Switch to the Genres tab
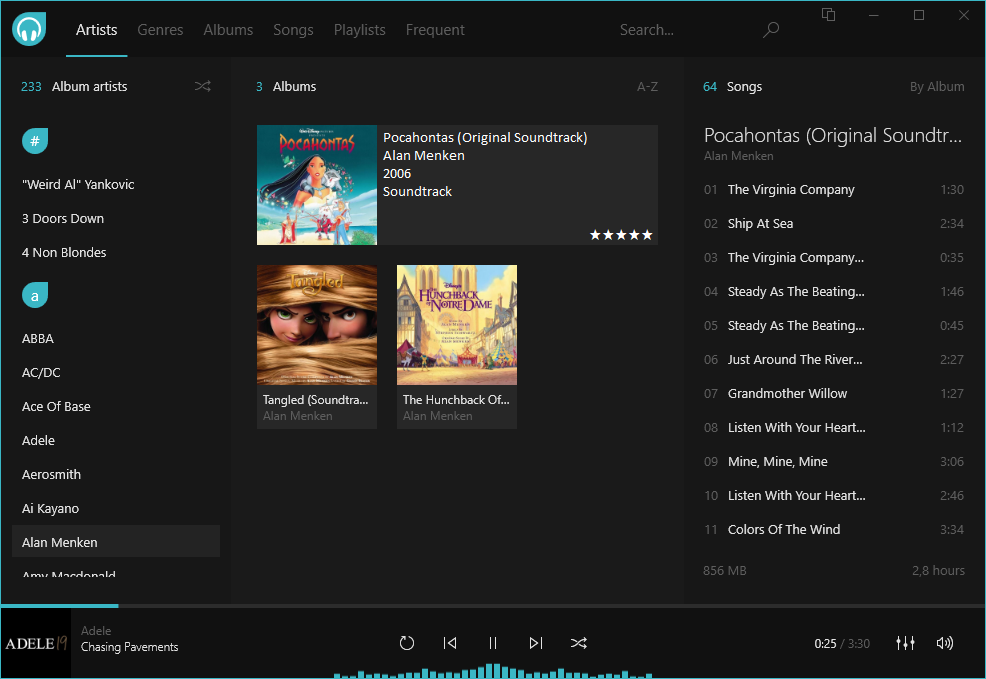986x679 pixels. pos(160,30)
